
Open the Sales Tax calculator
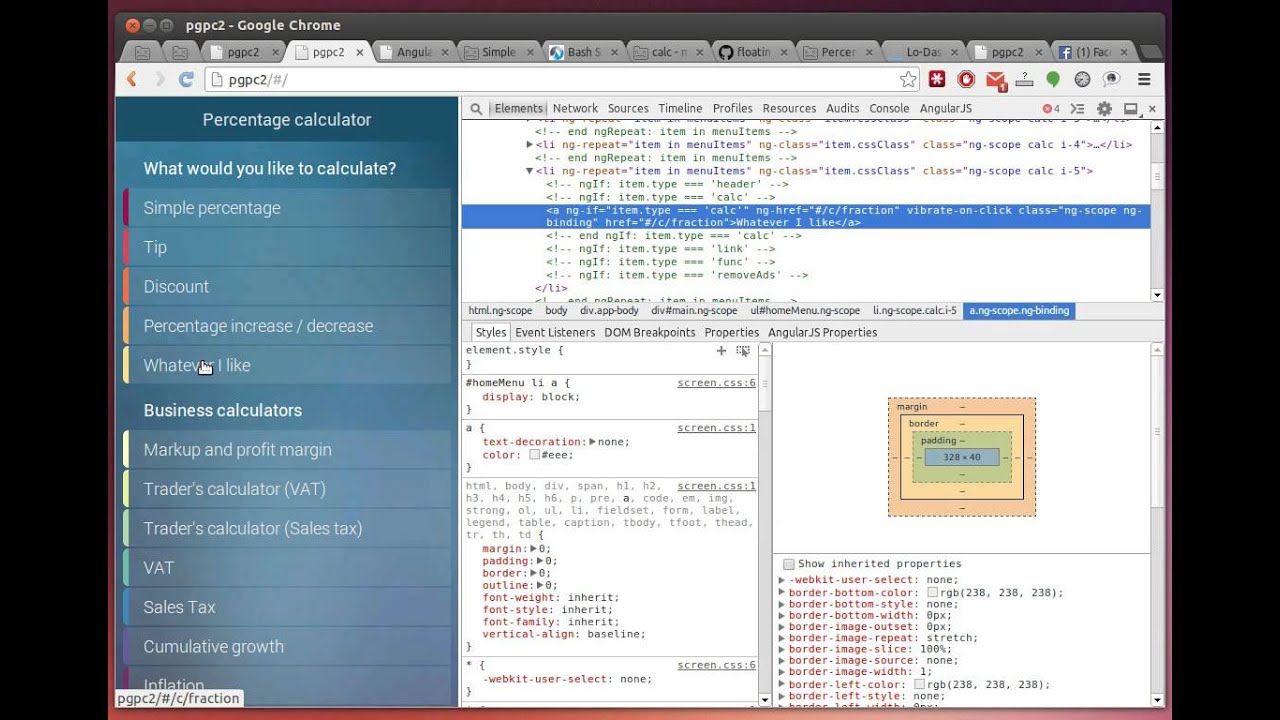(287, 607)
